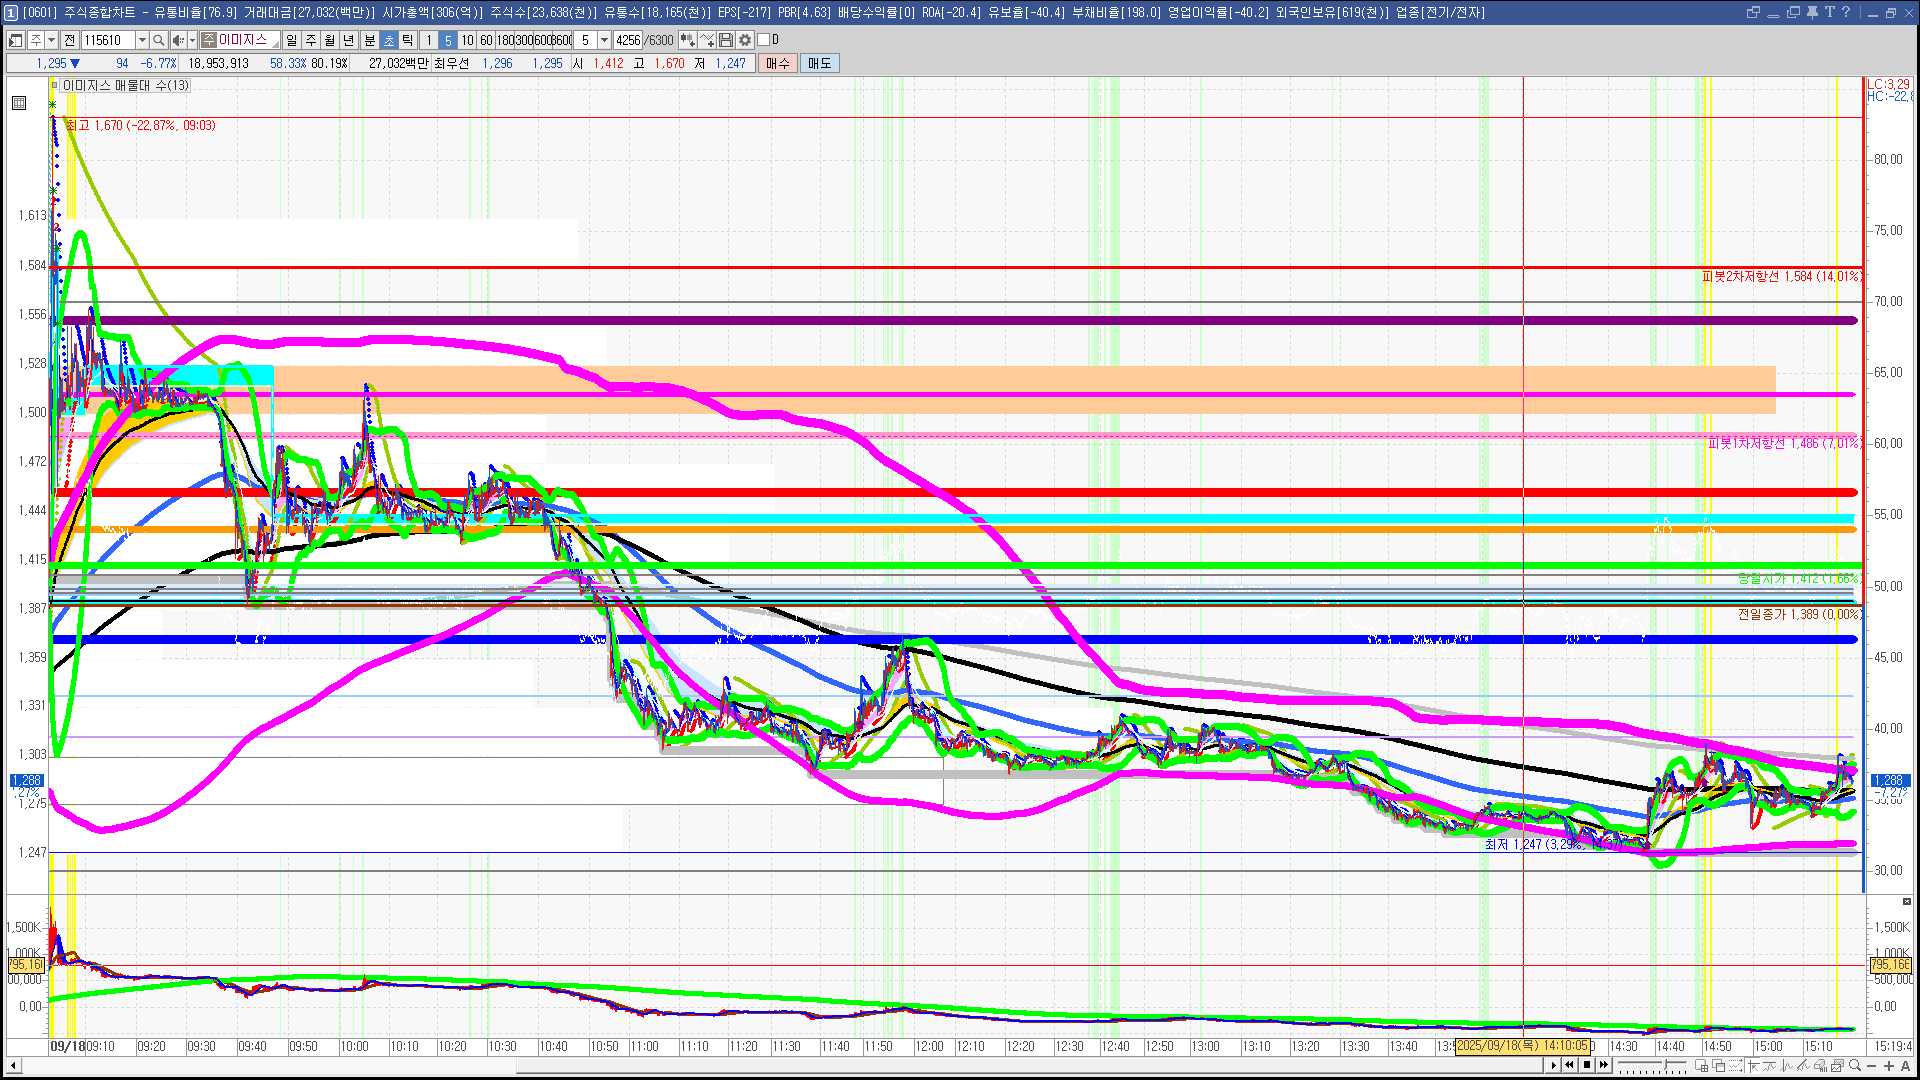Toggle the 초 (seconds) chart period
This screenshot has height=1080, width=1920.
point(389,40)
